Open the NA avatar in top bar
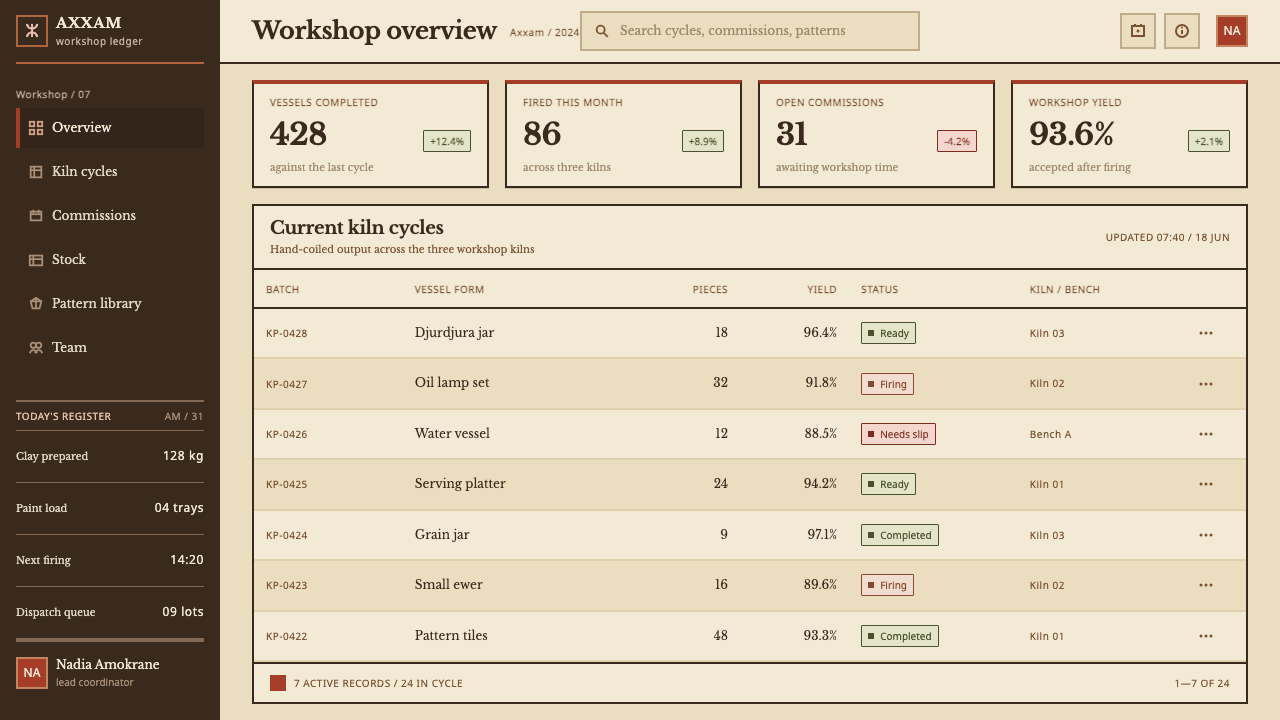 (1232, 31)
